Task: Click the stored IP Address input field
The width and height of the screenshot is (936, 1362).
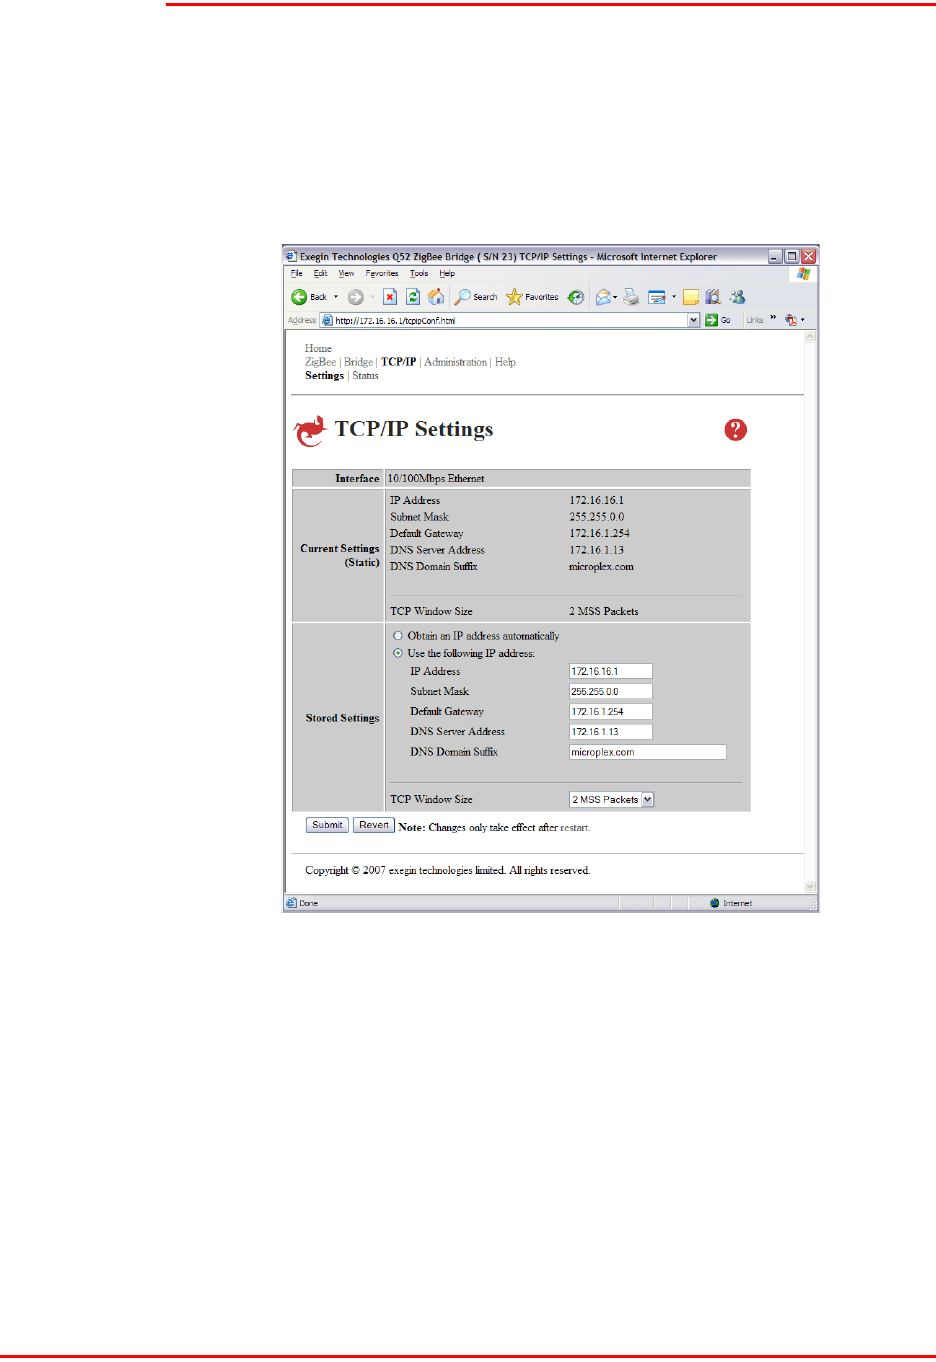Action: 610,671
